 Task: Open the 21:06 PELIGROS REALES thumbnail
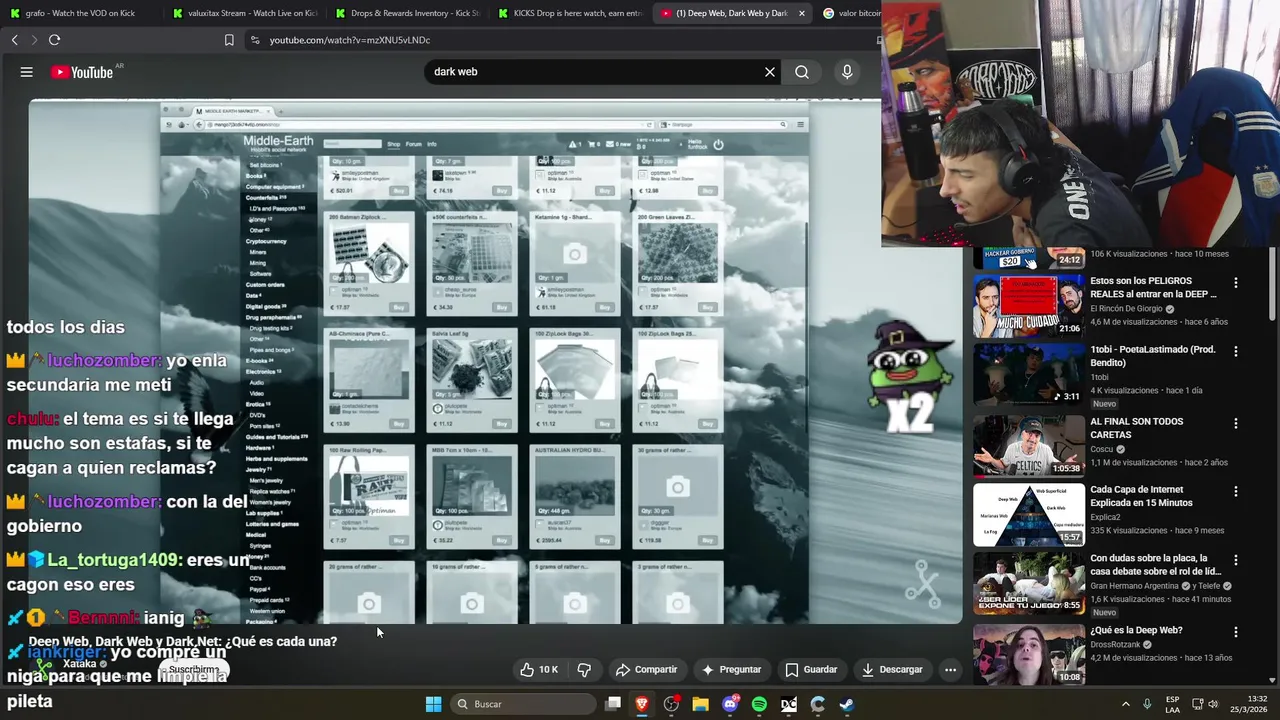[x=1029, y=306]
